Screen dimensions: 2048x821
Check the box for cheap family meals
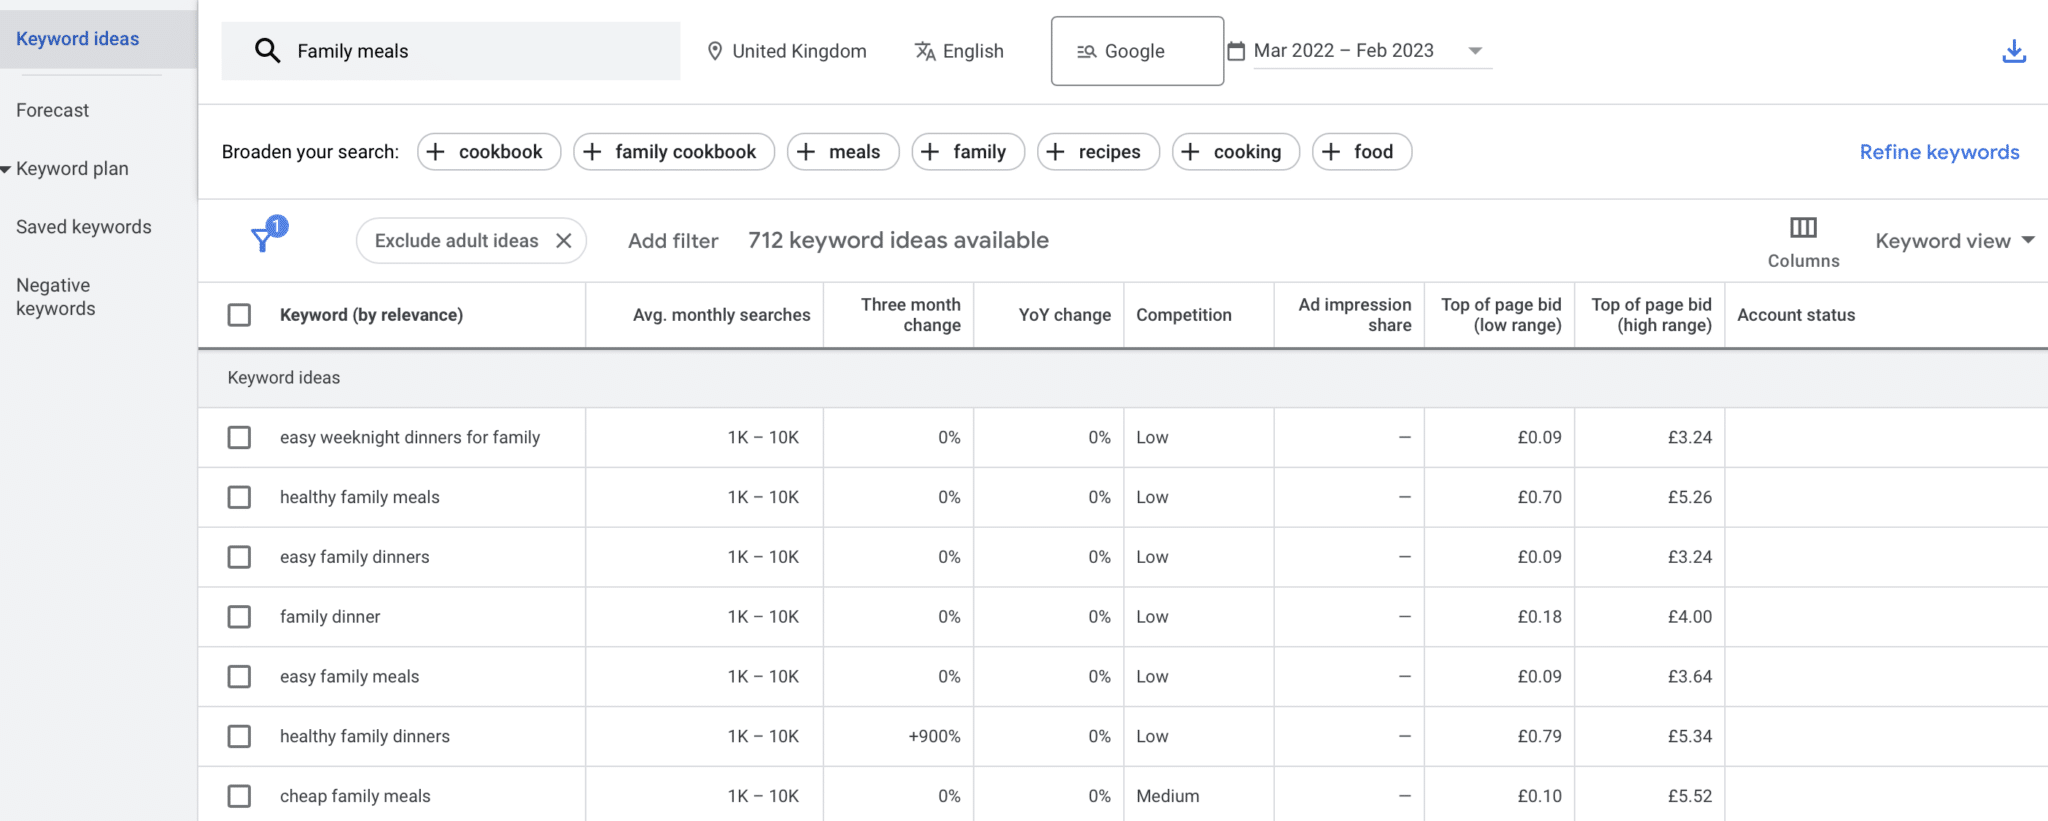point(239,796)
